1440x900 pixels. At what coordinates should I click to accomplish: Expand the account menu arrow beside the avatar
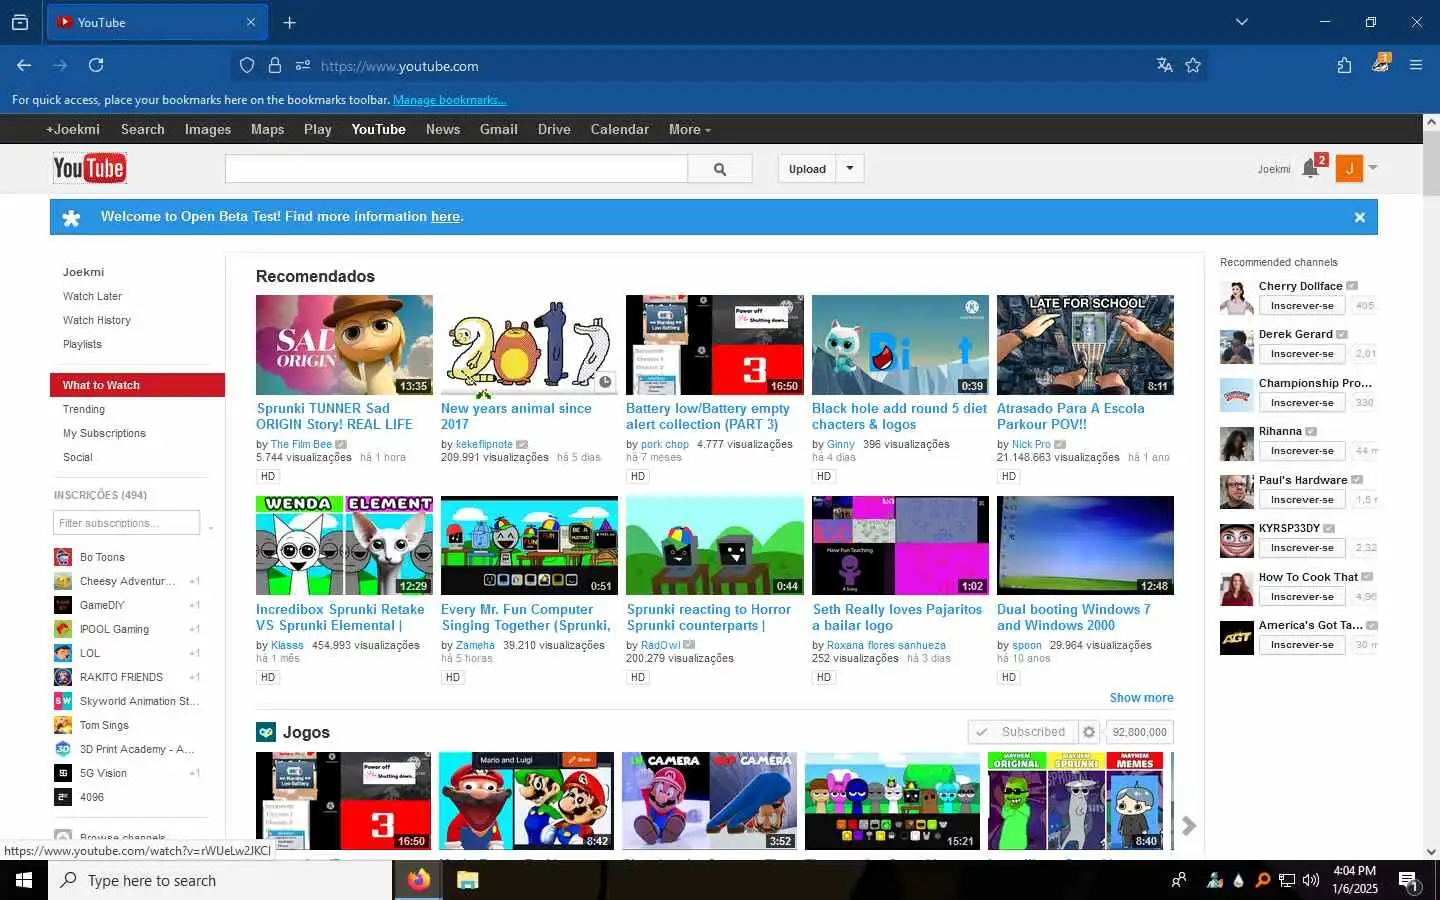(x=1373, y=168)
